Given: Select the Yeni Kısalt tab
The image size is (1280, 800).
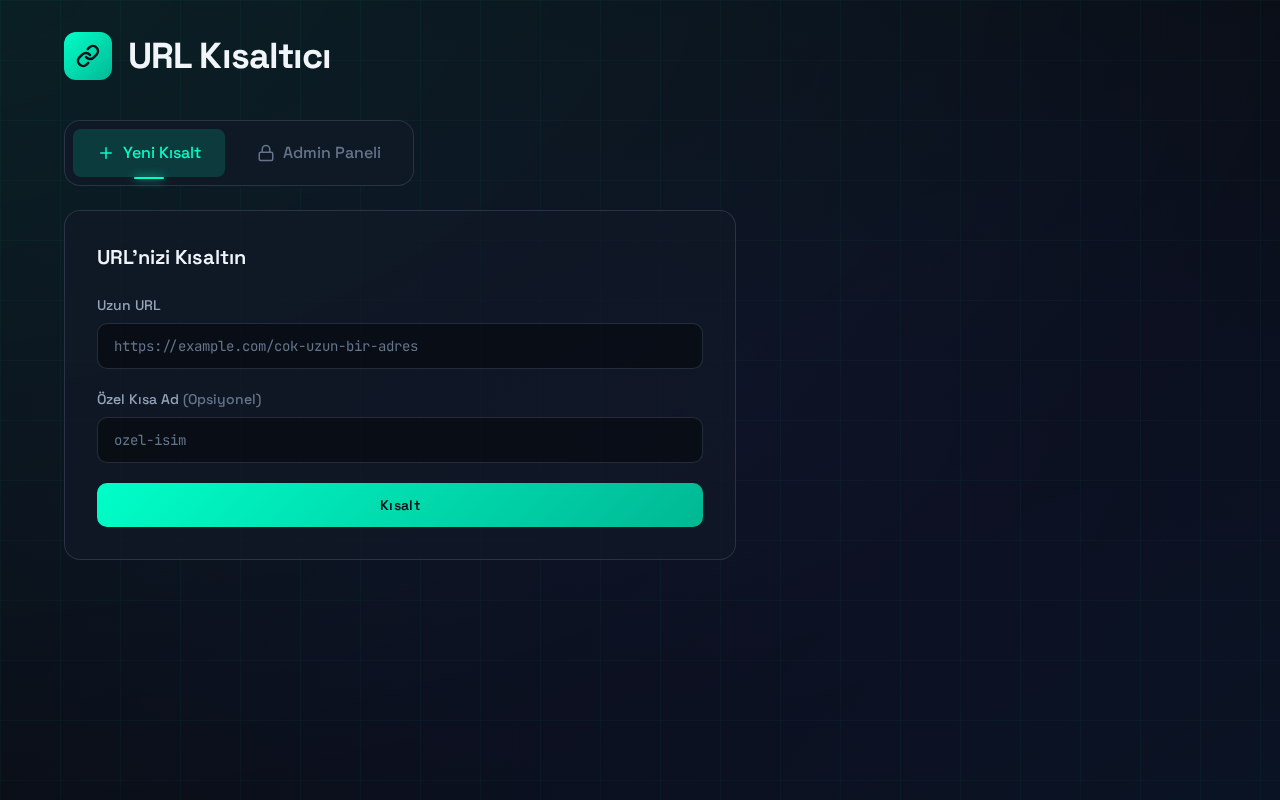Looking at the screenshot, I should click(x=149, y=153).
